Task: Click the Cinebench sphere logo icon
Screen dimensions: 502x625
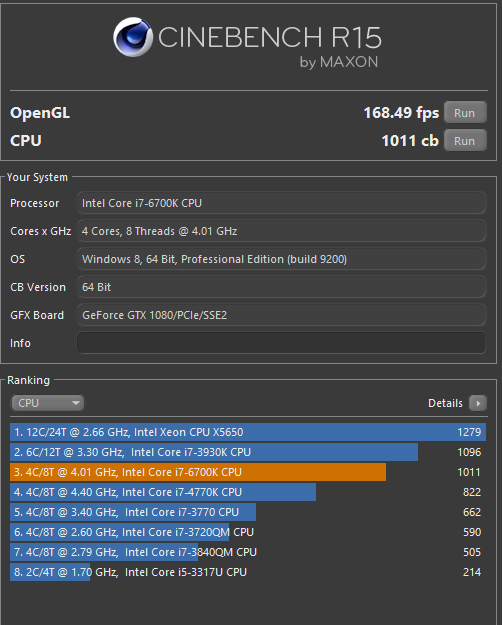Action: 133,37
